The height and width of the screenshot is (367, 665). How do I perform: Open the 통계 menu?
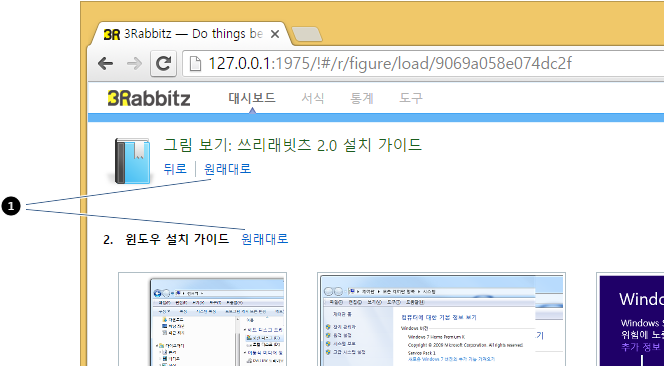tap(362, 98)
